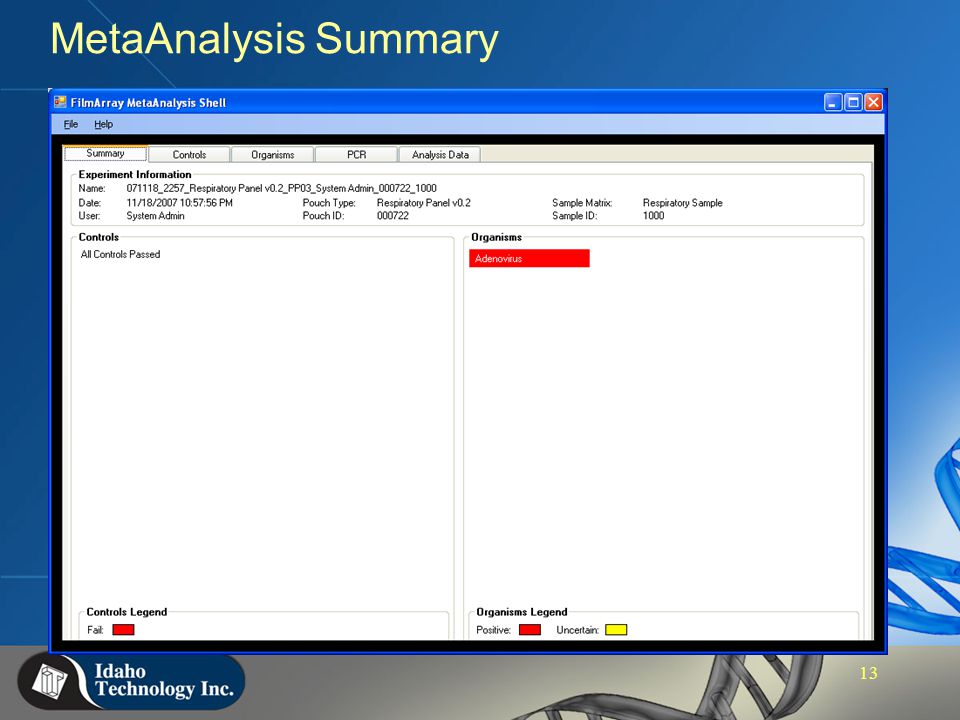Click the FilmArray MetaAnalysis Shell title bar icon
The width and height of the screenshot is (960, 720).
click(x=60, y=102)
